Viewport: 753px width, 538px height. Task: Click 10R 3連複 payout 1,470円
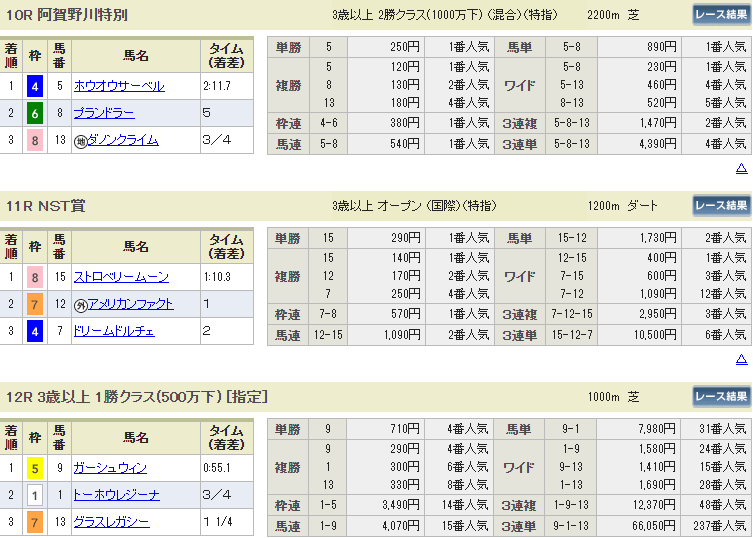coord(657,123)
